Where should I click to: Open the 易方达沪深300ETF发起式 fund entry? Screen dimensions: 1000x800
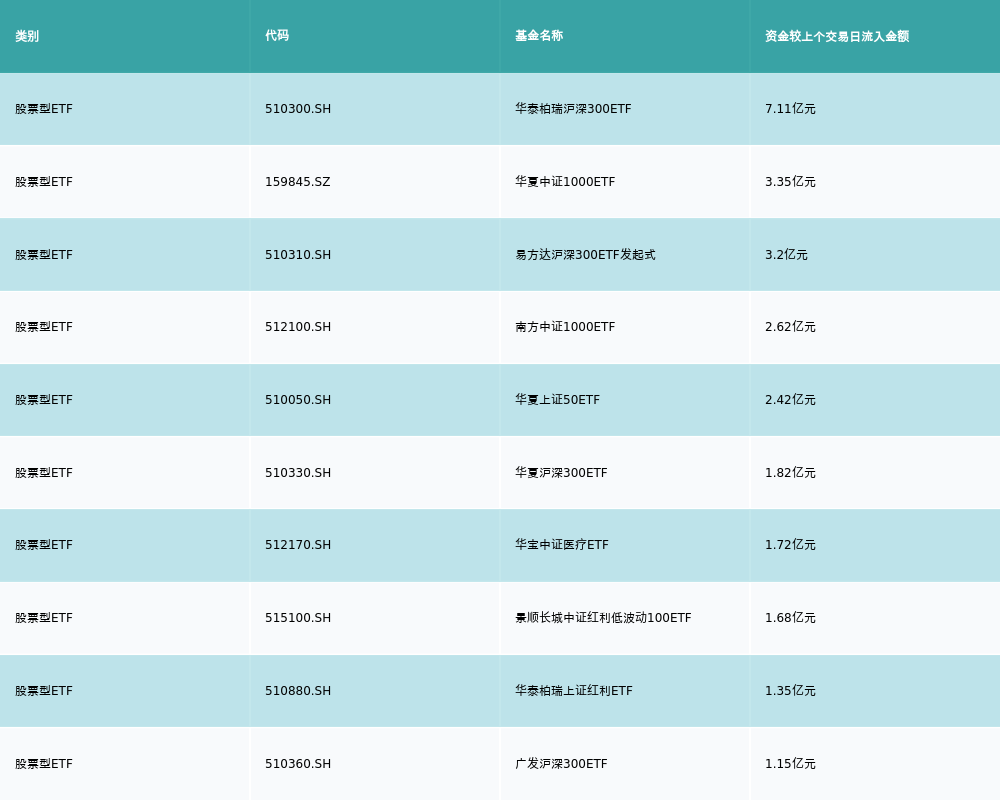[x=585, y=255]
